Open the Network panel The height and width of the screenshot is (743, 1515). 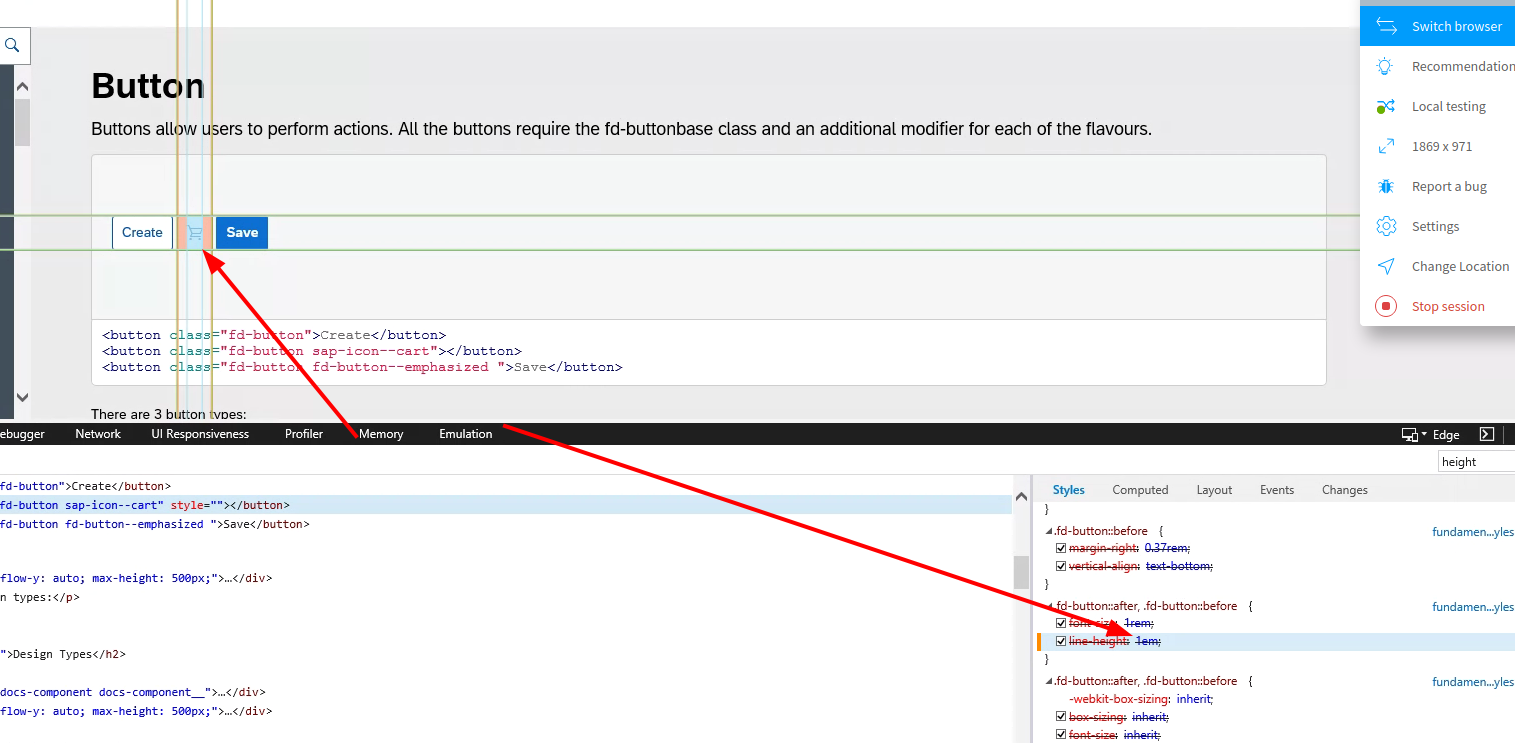coord(97,434)
